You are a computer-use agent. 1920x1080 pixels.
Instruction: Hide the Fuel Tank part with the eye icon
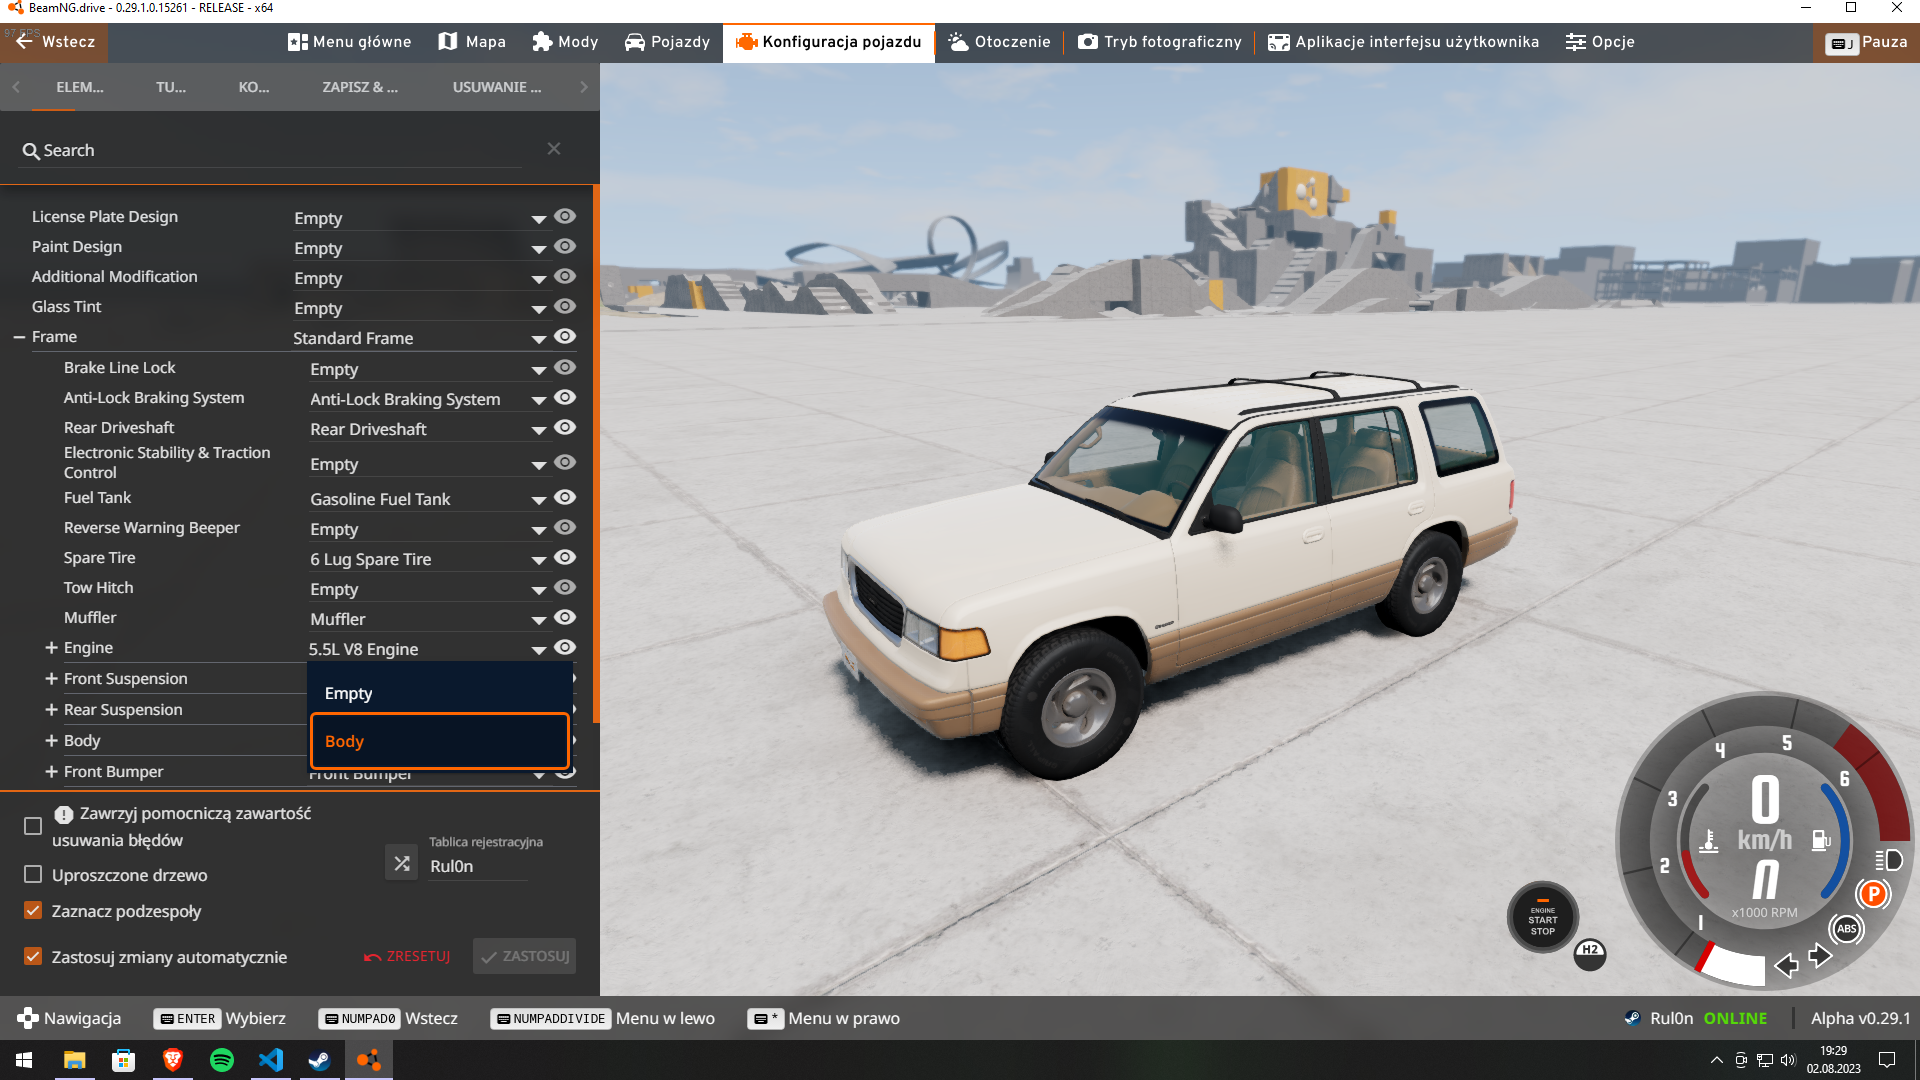tap(565, 497)
